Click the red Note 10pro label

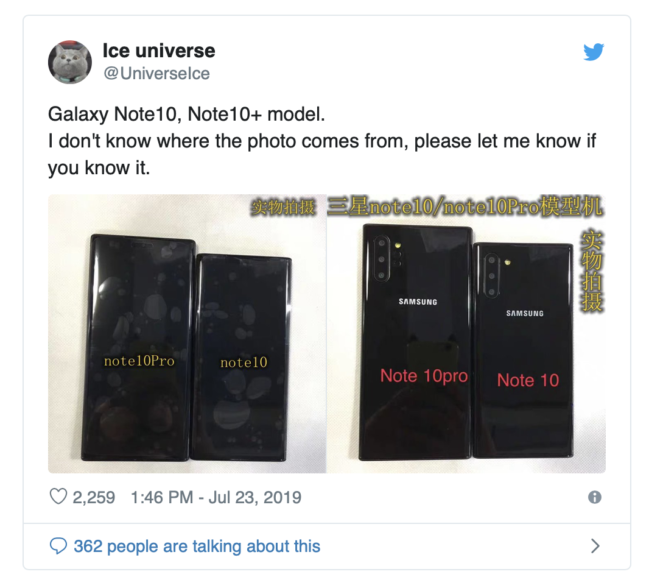[424, 376]
